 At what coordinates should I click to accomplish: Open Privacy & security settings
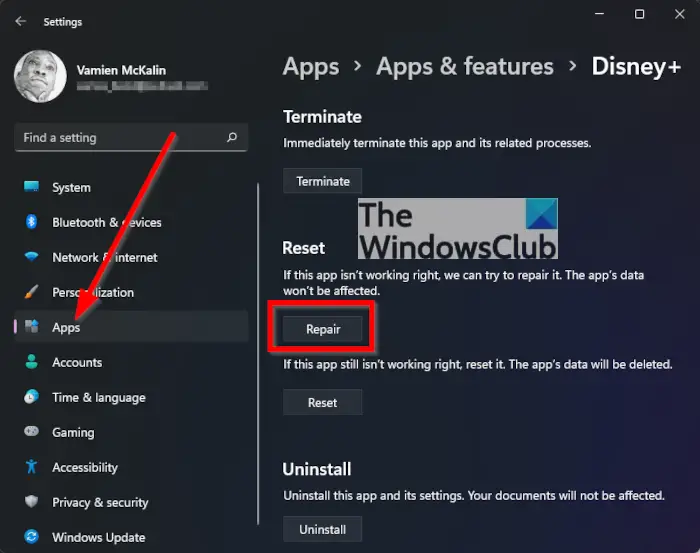(131, 502)
